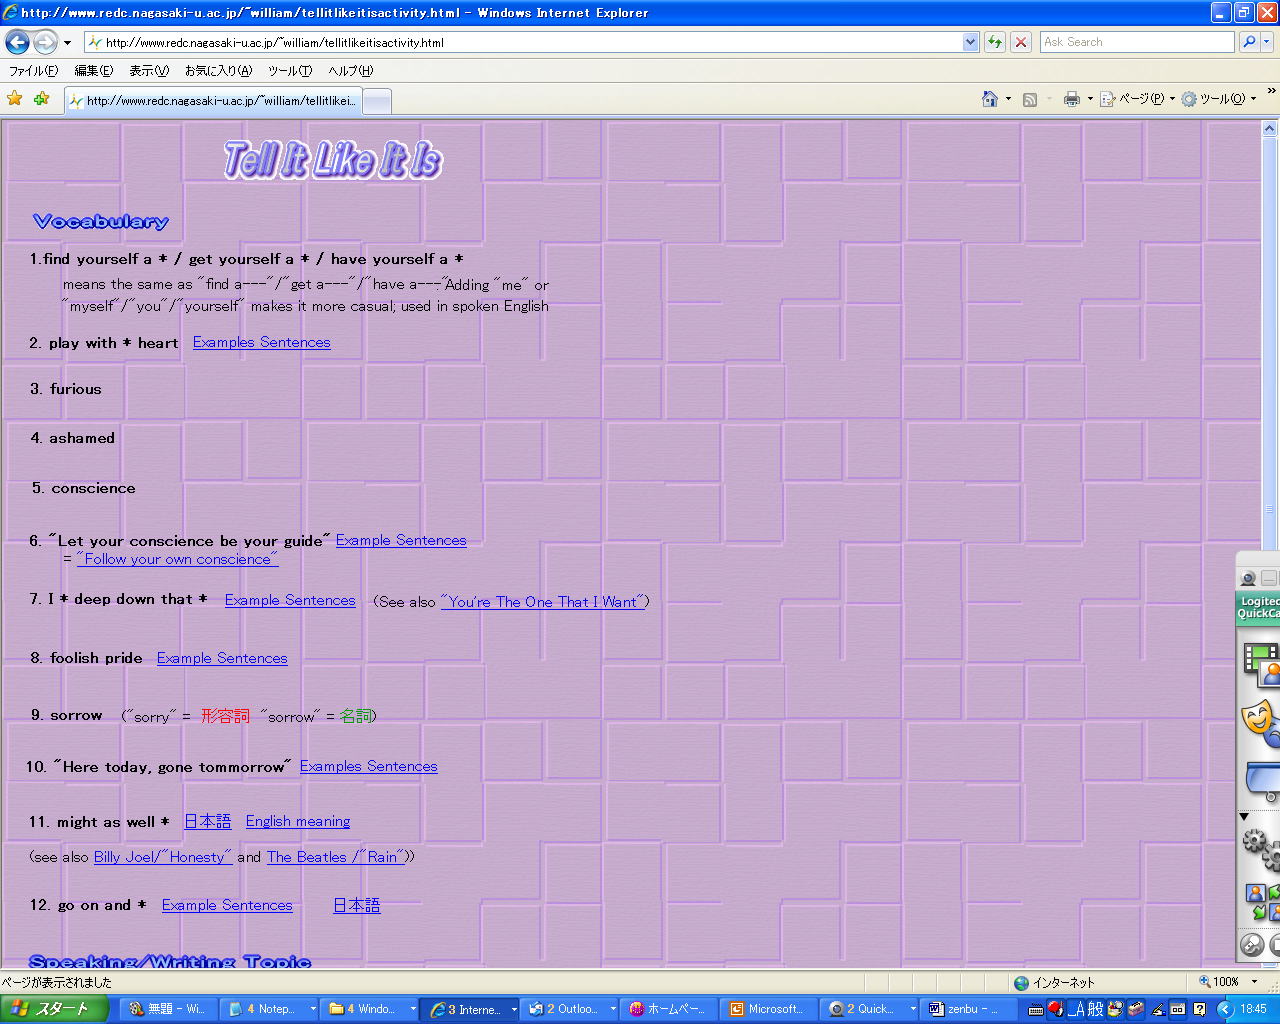Click the Add to Favorites icon
The image size is (1280, 1024).
(41, 98)
